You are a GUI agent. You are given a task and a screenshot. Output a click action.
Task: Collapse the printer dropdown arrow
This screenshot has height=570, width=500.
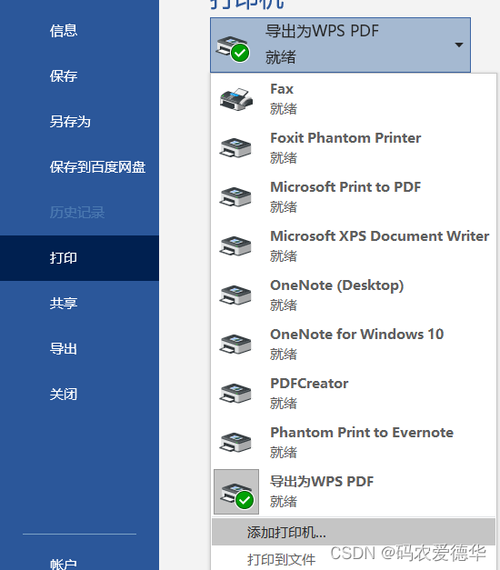pos(459,45)
